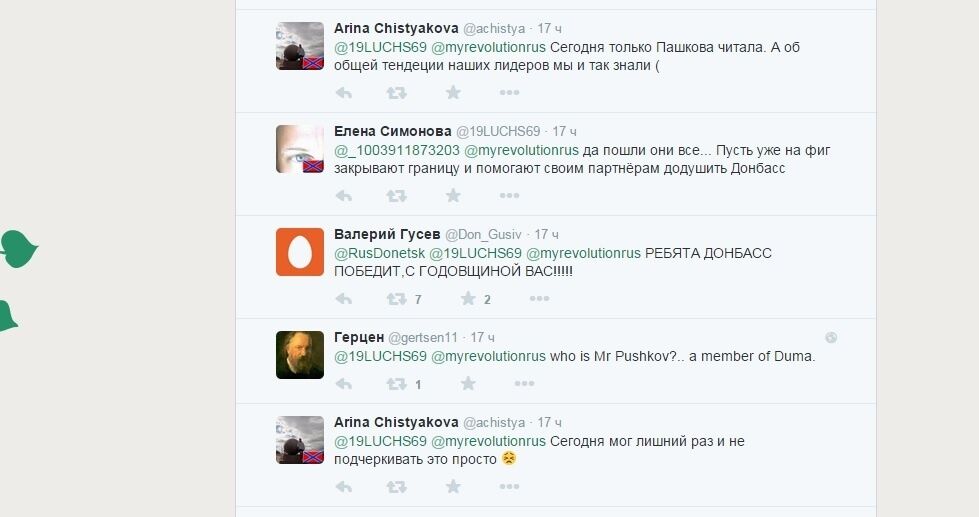This screenshot has width=979, height=517.
Task: Open the @gertsen11 handle link
Action: [x=424, y=338]
